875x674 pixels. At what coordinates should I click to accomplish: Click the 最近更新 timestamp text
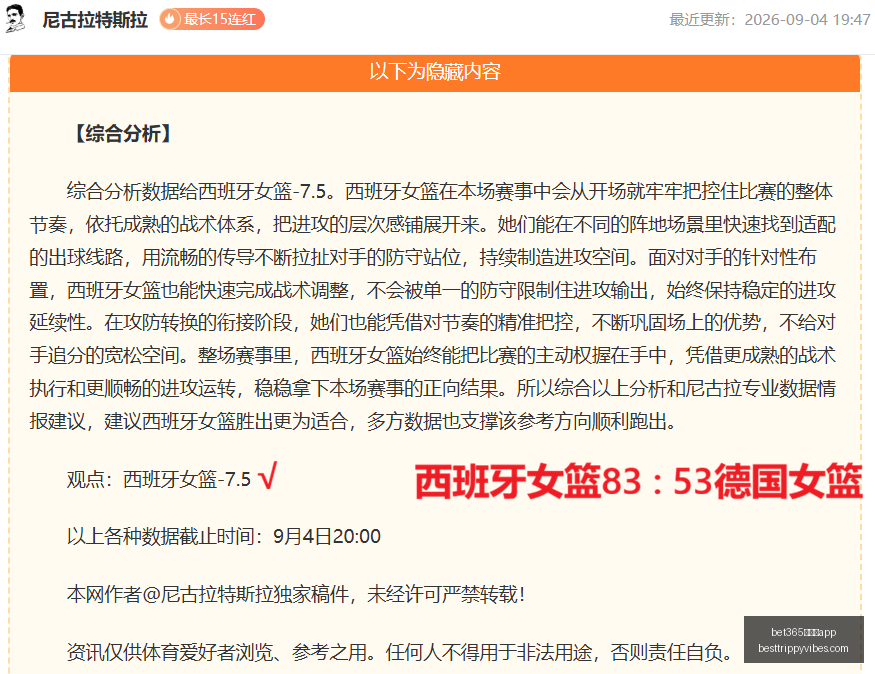pyautogui.click(x=770, y=20)
